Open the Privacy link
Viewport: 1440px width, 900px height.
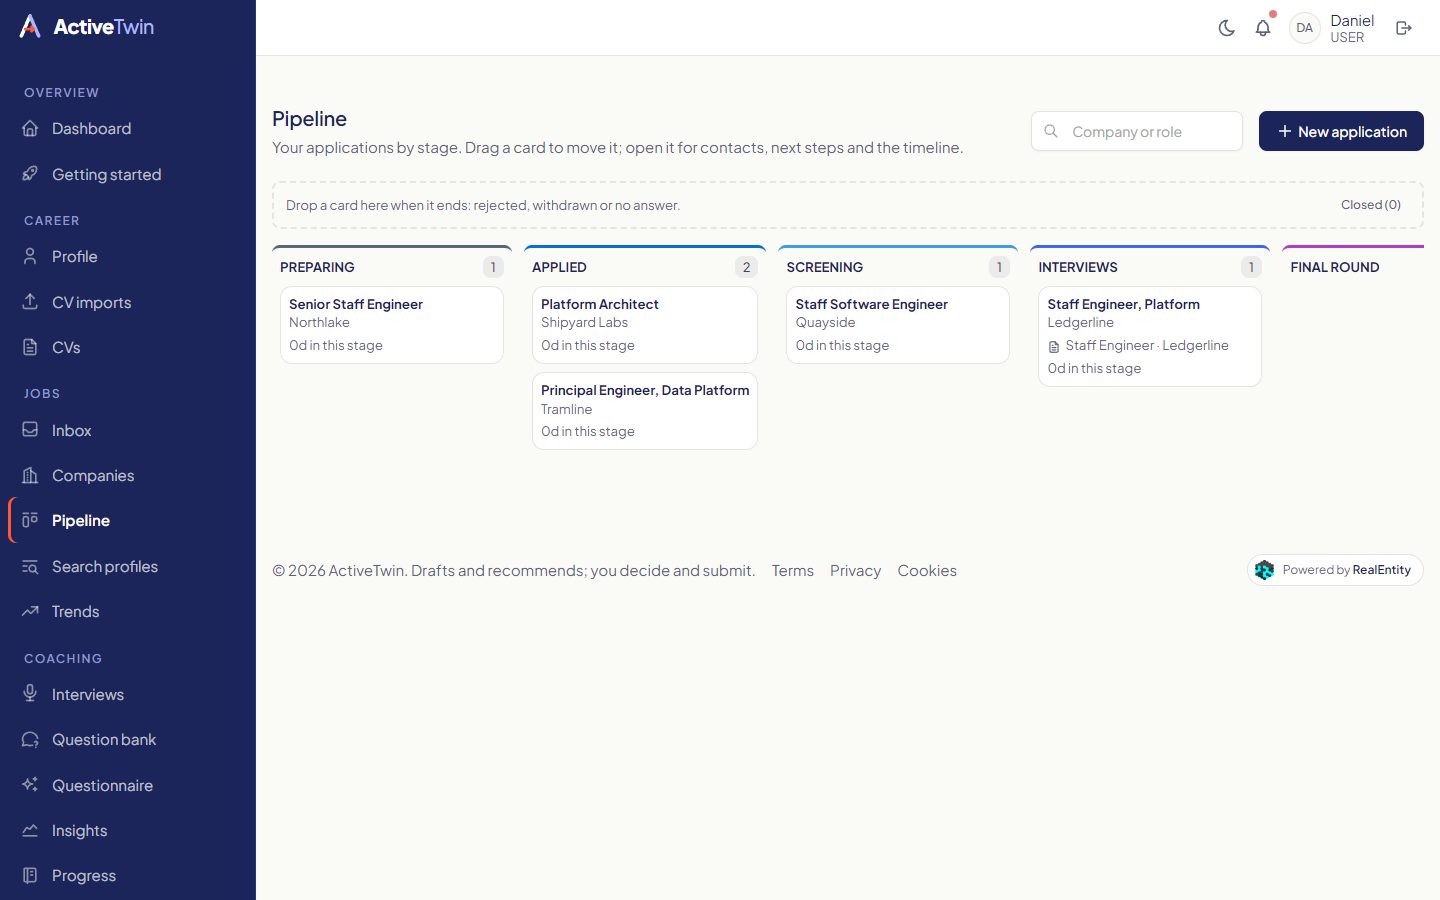(855, 570)
